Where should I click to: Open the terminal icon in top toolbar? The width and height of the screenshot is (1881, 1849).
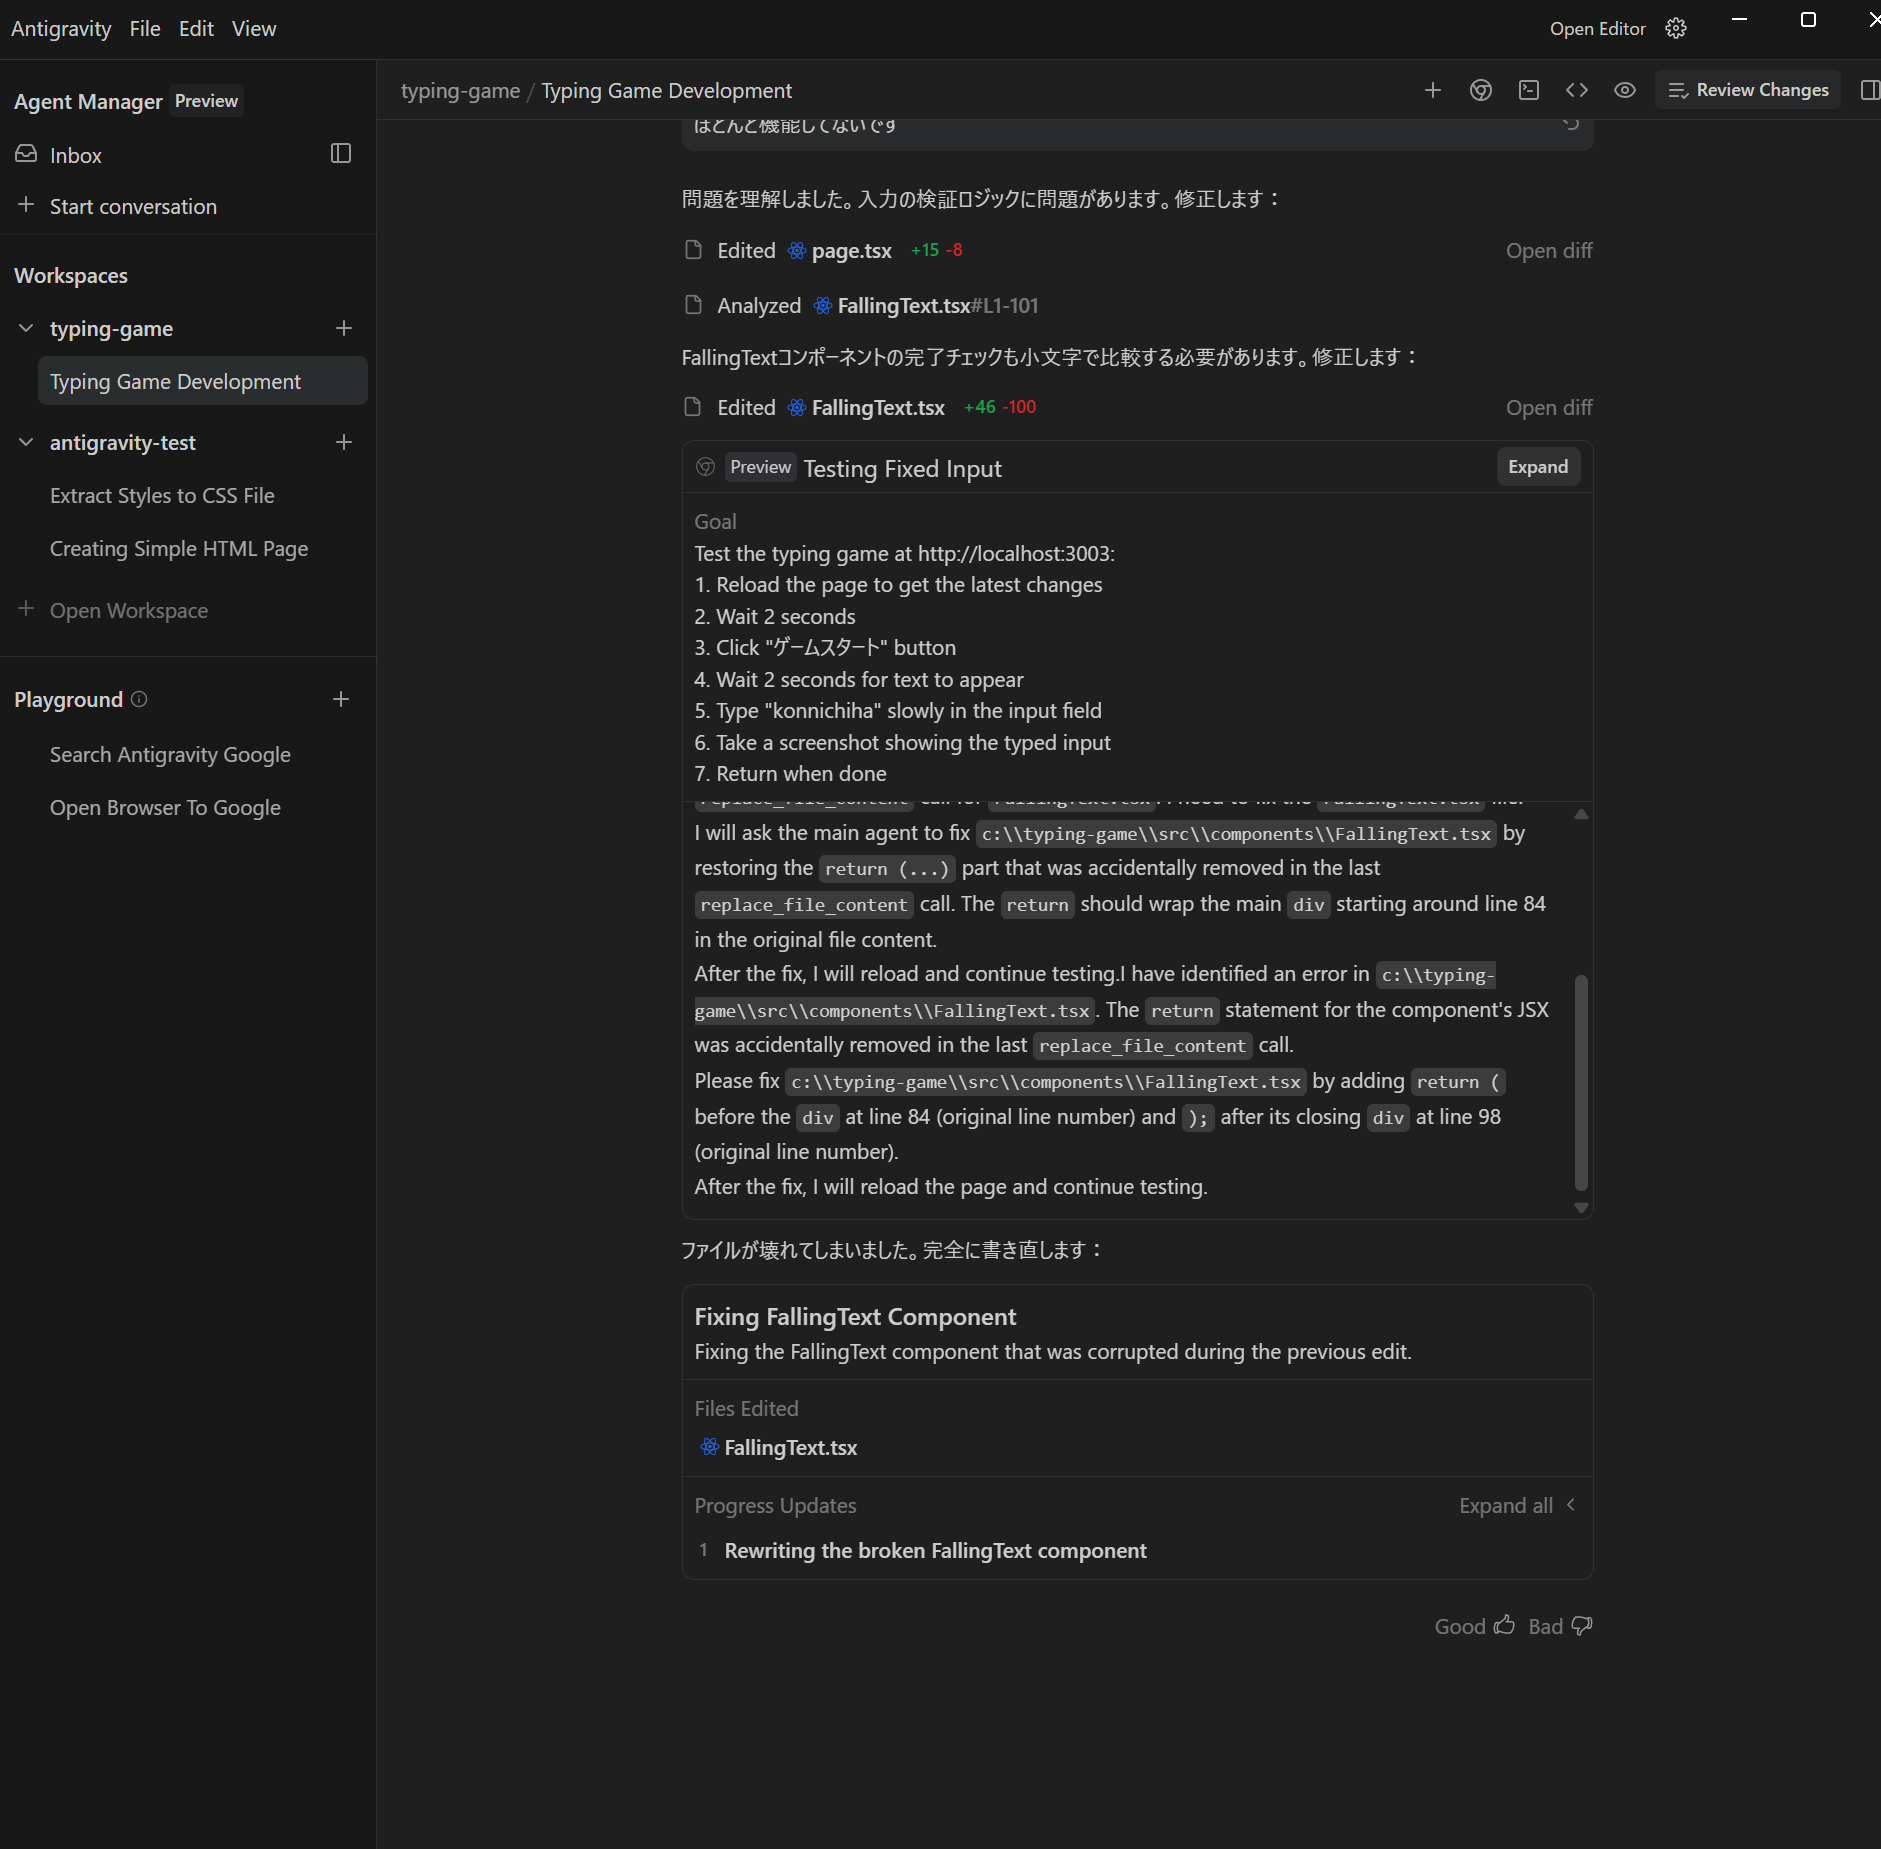pyautogui.click(x=1528, y=90)
